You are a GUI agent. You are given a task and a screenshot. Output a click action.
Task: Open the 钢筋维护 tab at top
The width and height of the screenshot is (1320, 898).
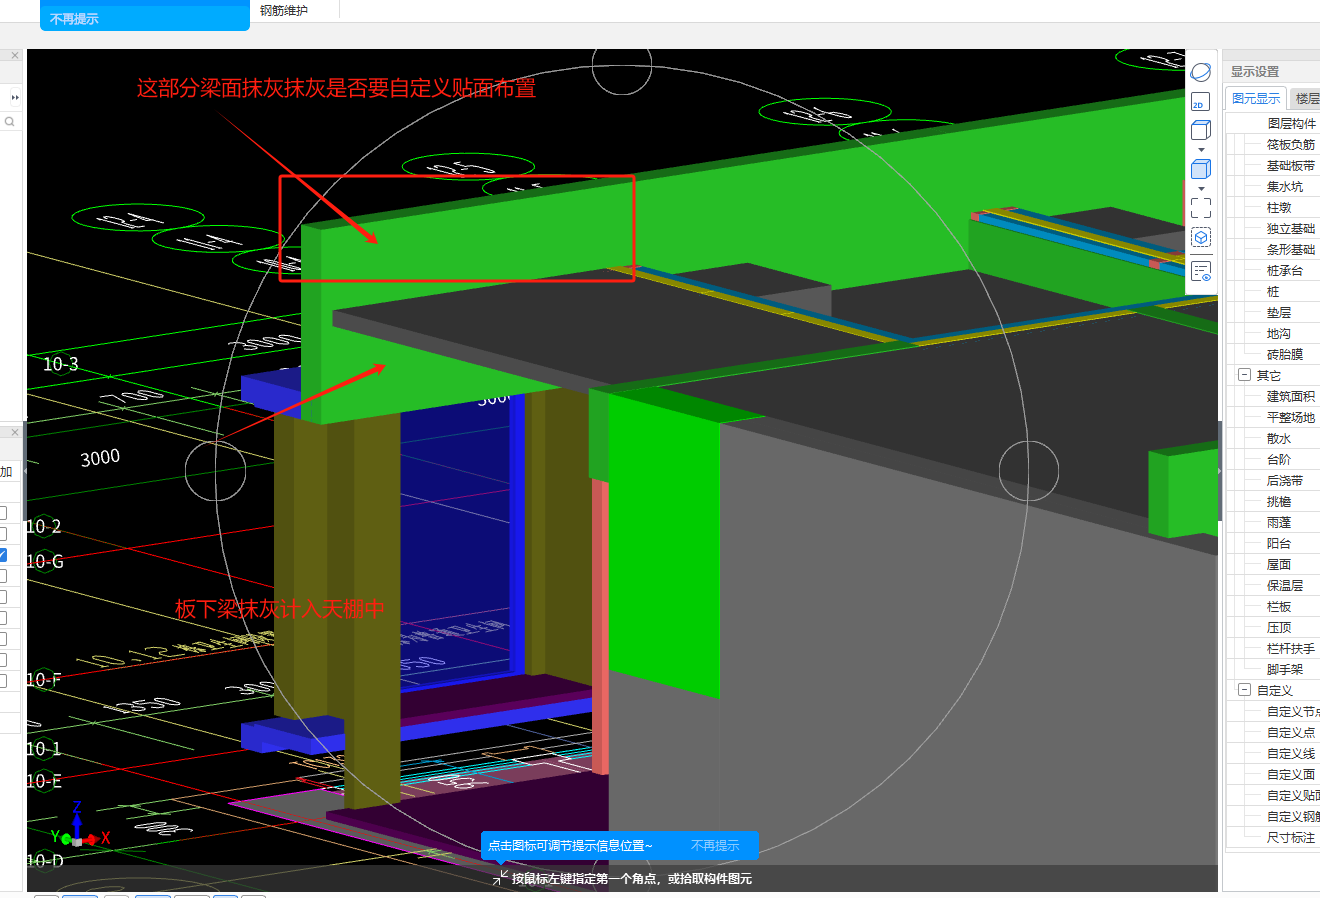click(284, 10)
